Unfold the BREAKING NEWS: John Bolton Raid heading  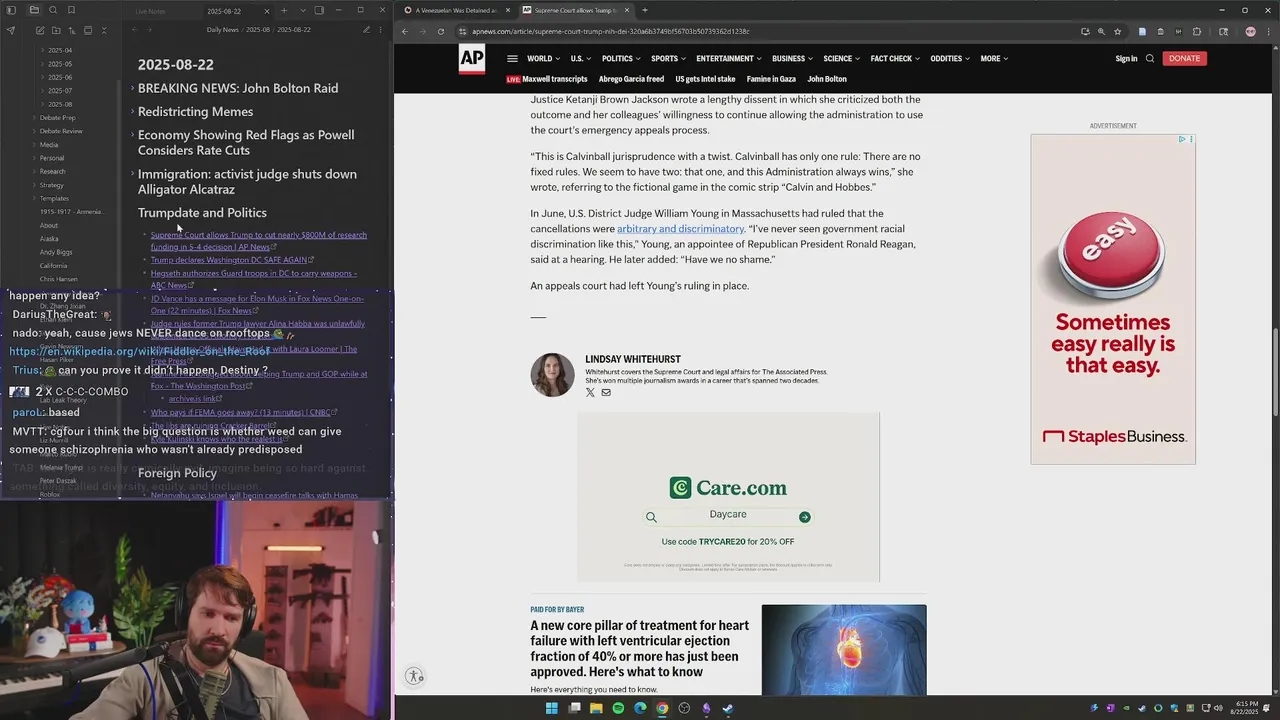click(132, 88)
